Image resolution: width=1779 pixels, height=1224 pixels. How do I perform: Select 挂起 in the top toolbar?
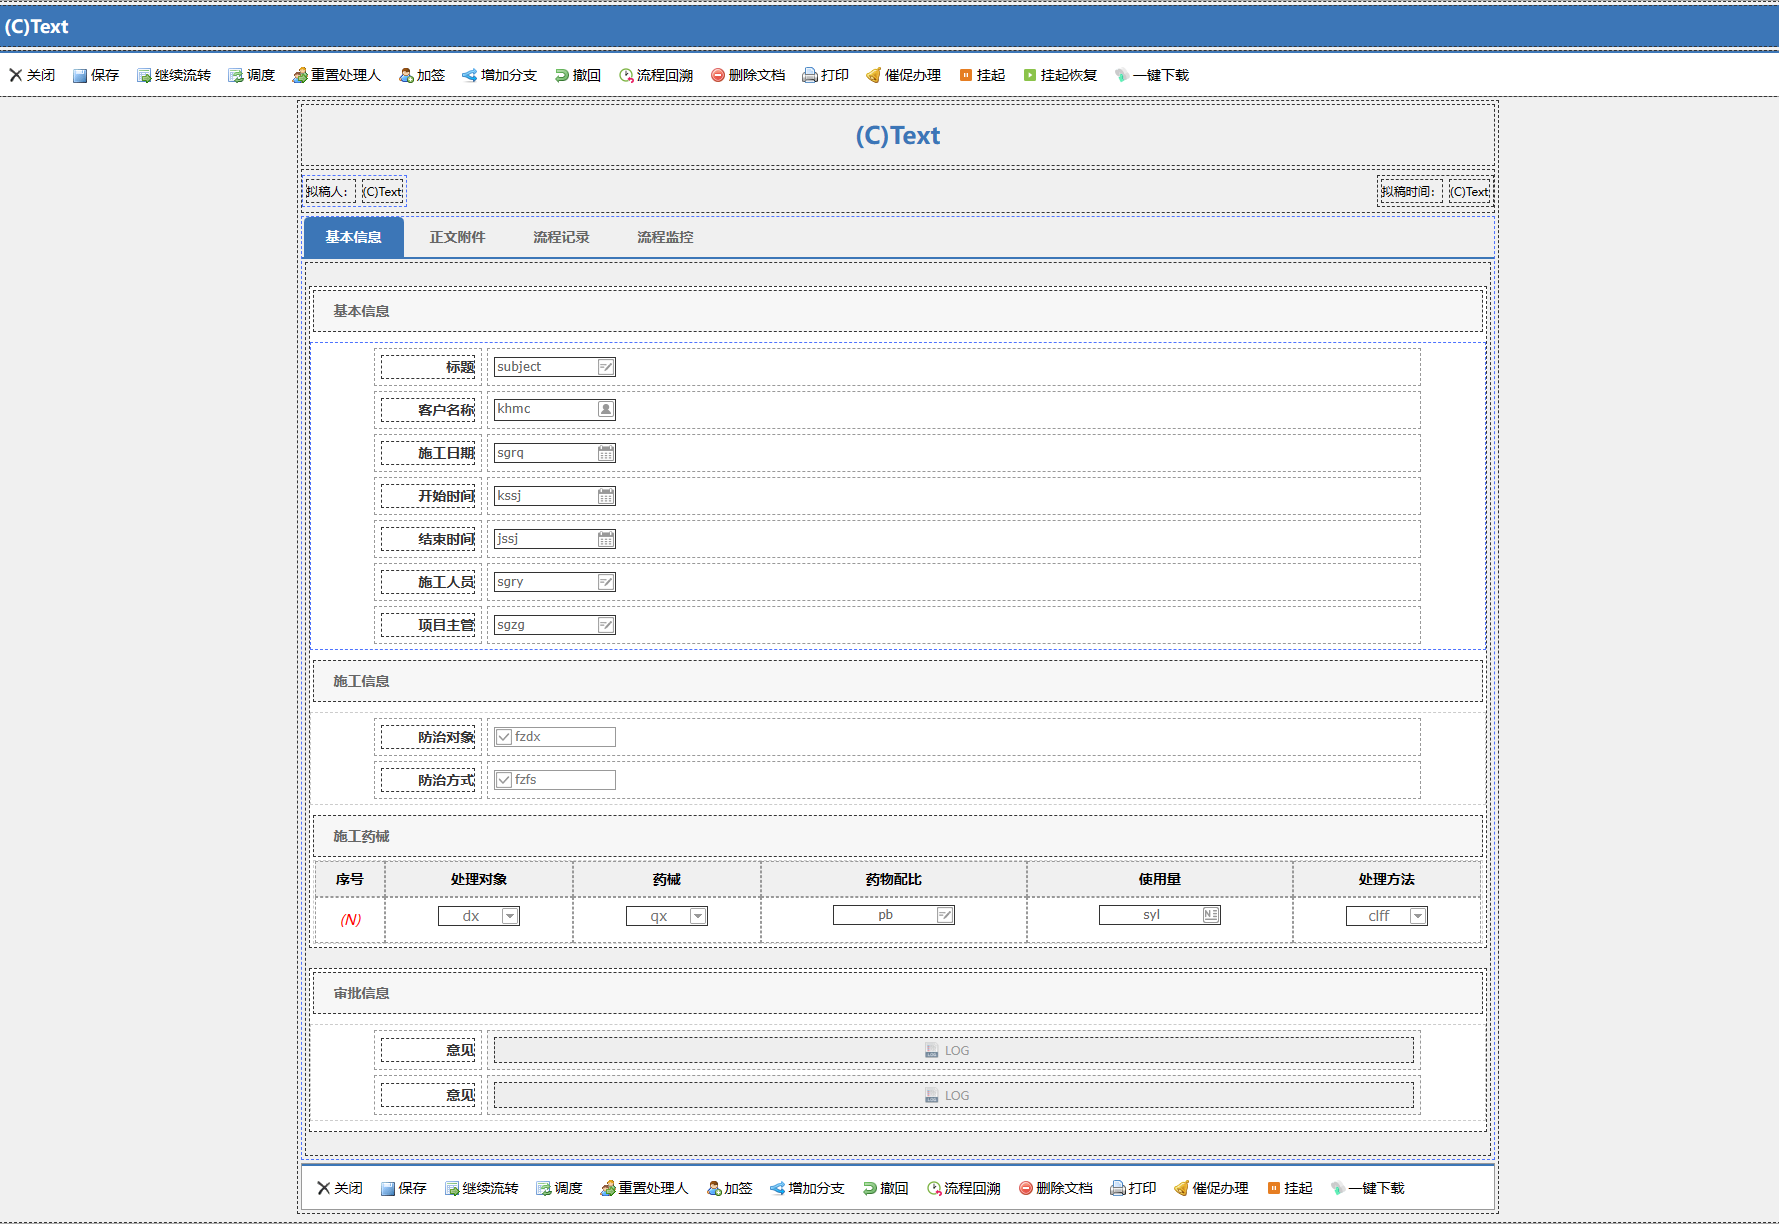(982, 75)
